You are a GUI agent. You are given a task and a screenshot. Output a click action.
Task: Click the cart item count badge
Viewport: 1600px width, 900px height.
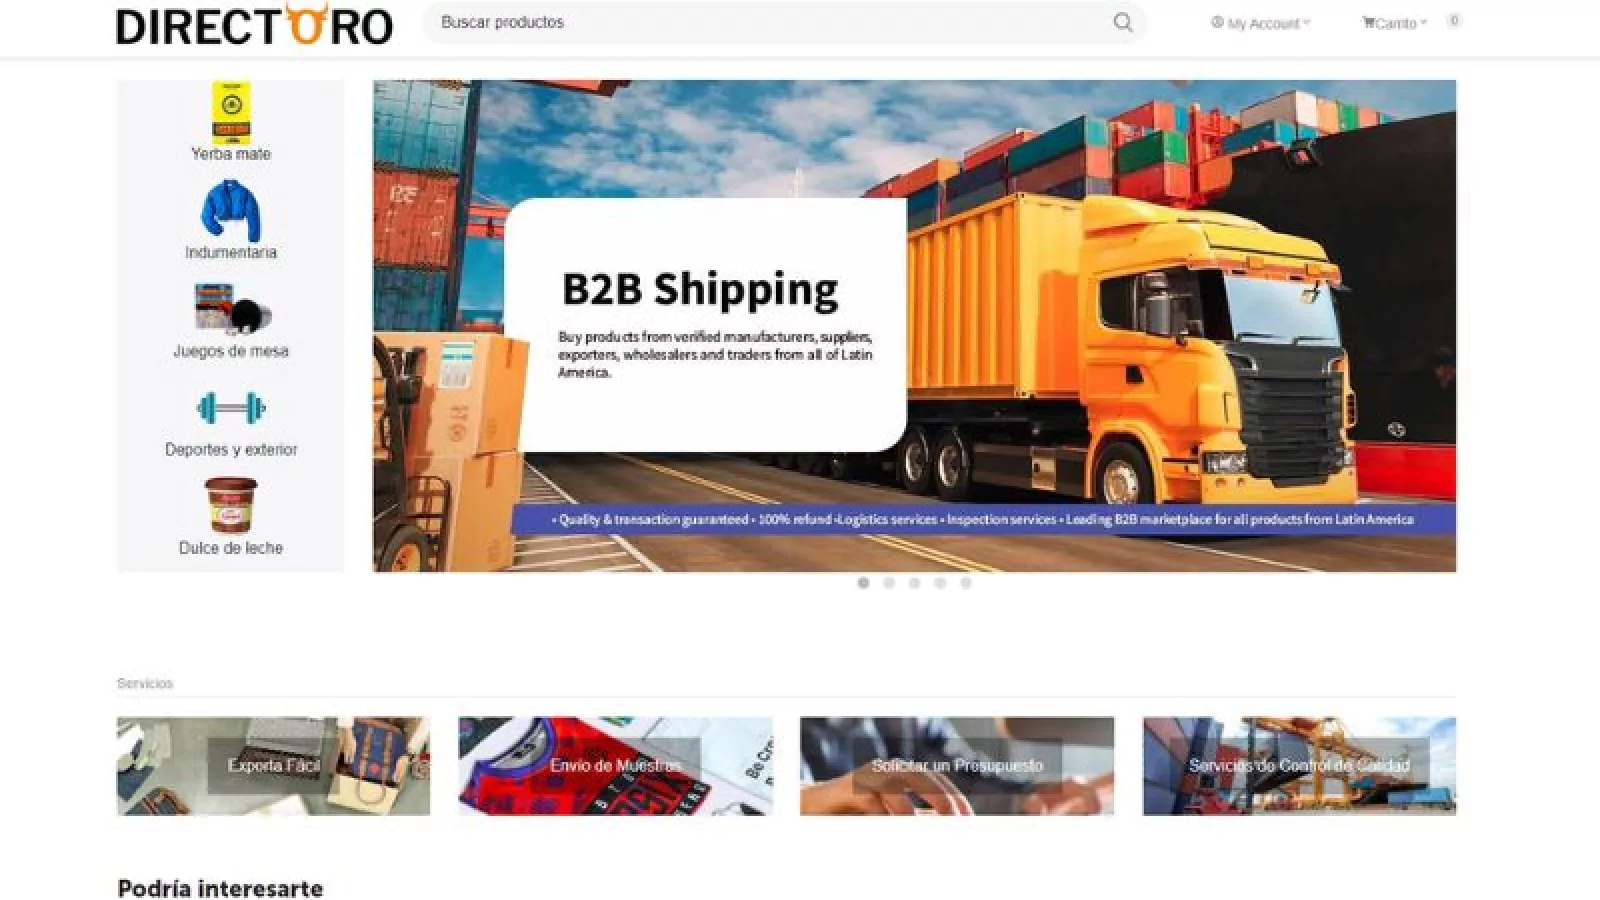(x=1454, y=20)
